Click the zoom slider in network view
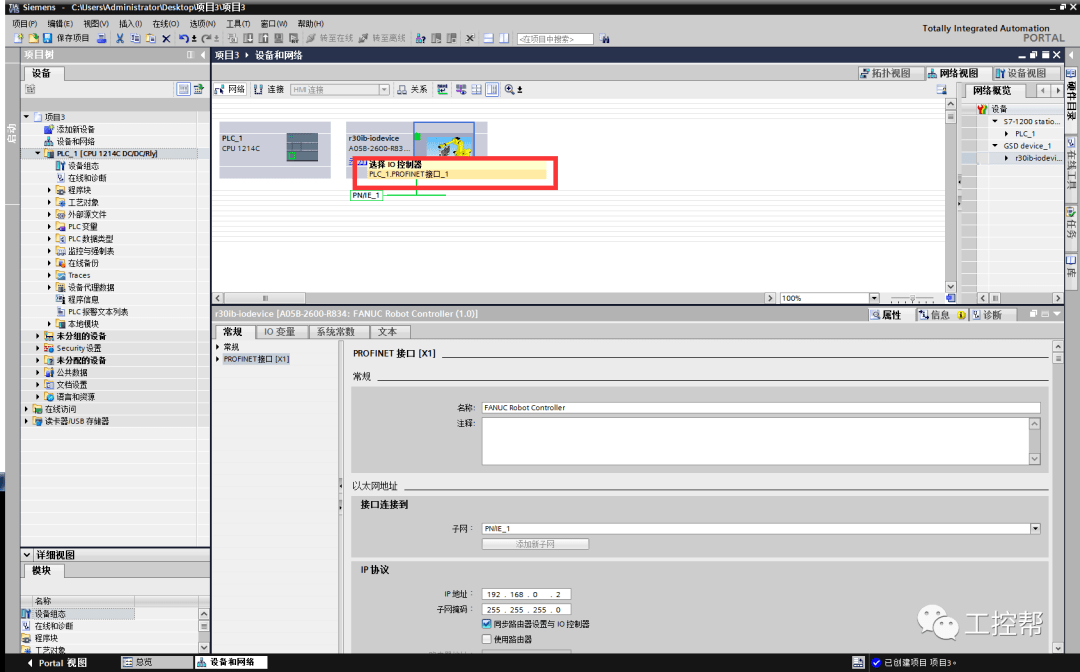Screen dimensions: 1080x672 point(912,299)
